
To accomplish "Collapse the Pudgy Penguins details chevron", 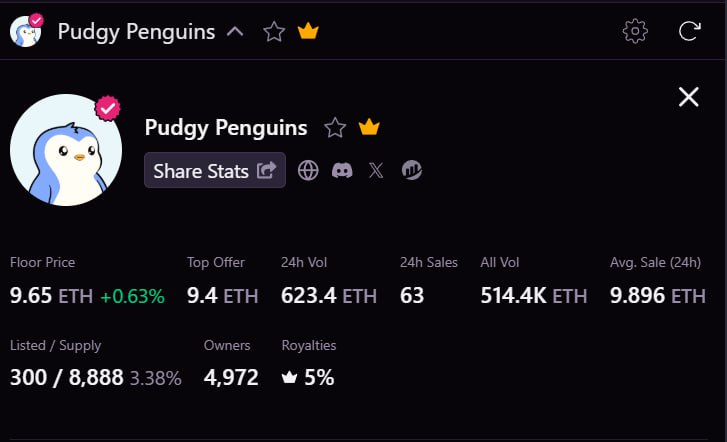I will click(235, 32).
